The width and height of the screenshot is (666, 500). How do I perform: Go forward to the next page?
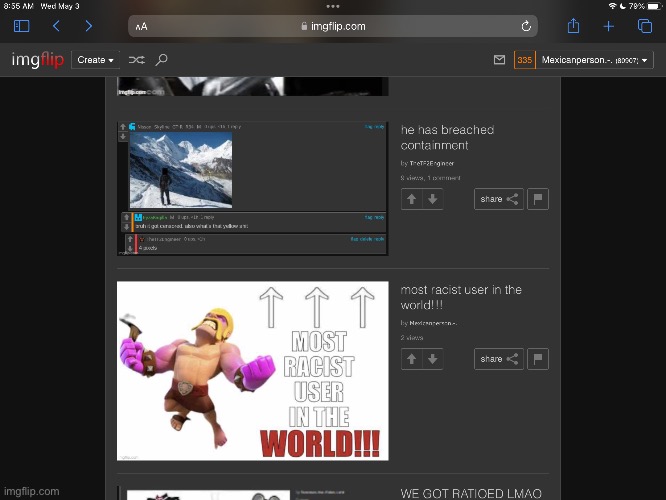[x=88, y=26]
